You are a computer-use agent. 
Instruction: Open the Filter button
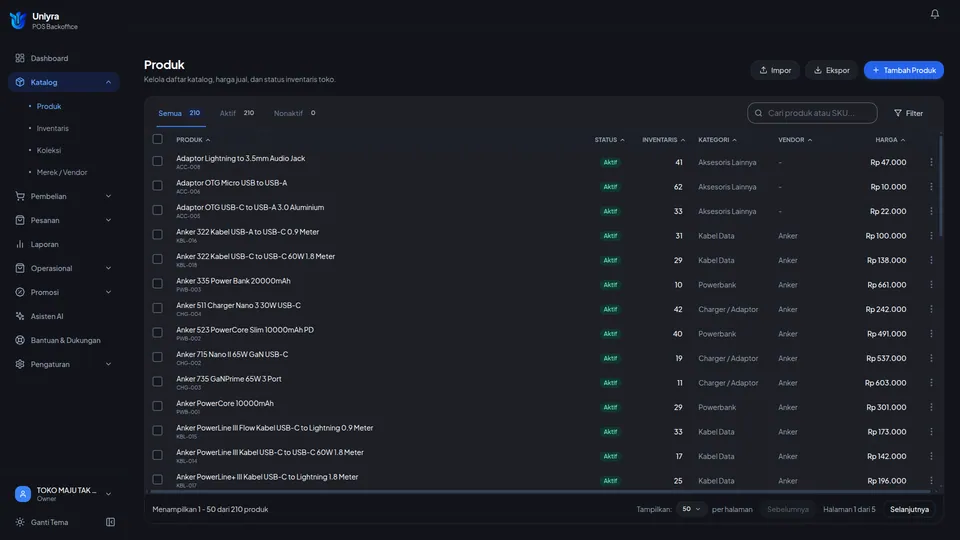(x=909, y=113)
